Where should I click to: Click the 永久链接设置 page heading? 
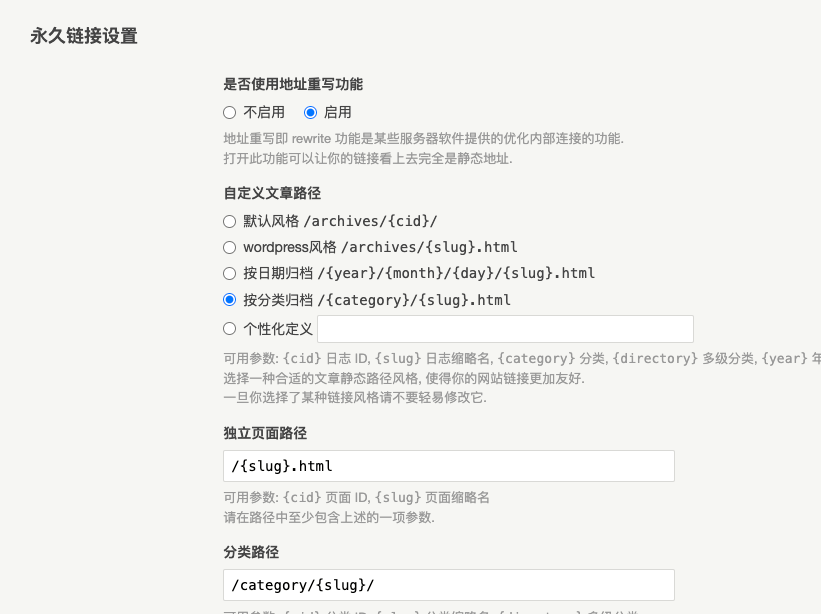click(84, 36)
